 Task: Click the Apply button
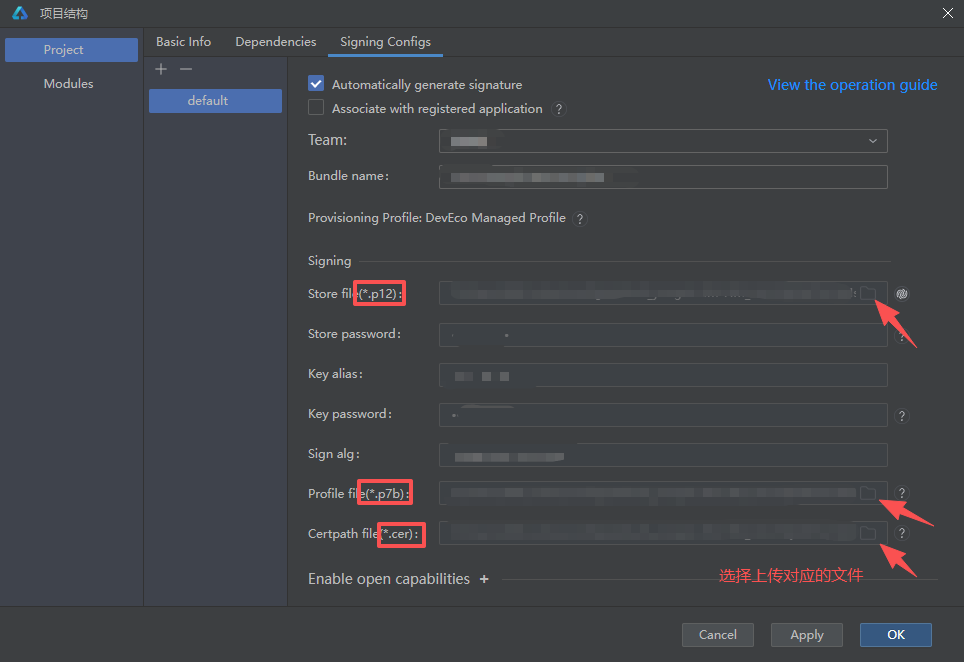click(x=807, y=635)
